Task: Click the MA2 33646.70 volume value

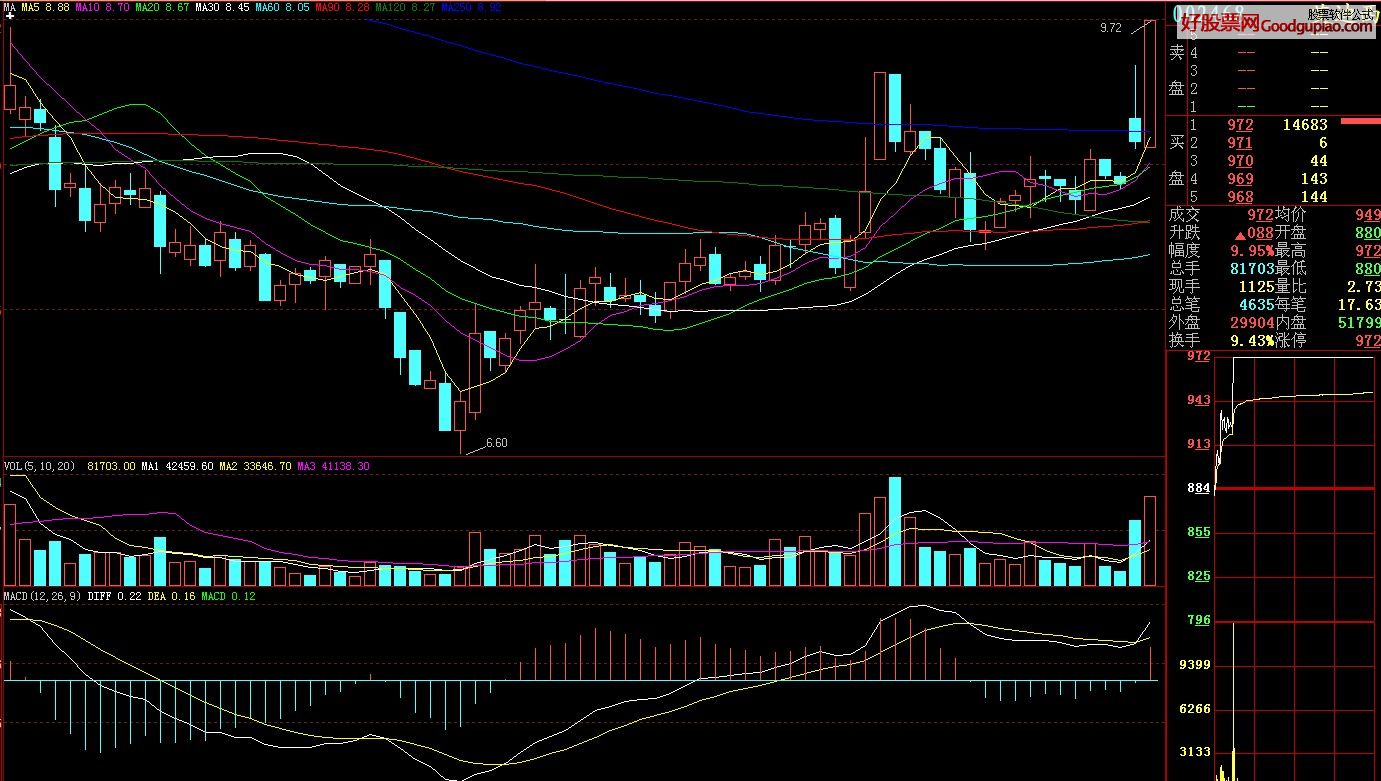Action: coord(256,466)
